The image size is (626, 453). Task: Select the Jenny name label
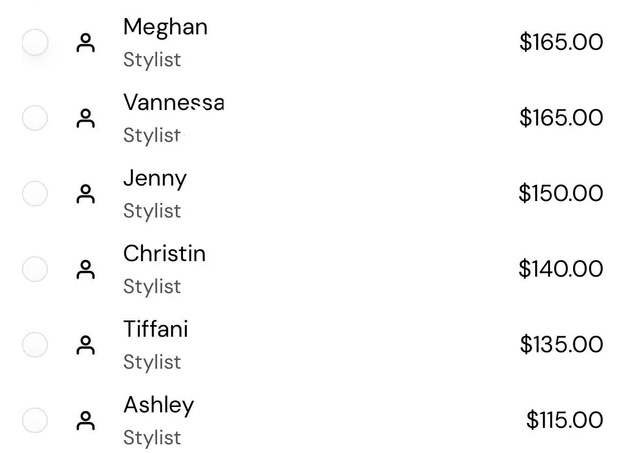(155, 179)
